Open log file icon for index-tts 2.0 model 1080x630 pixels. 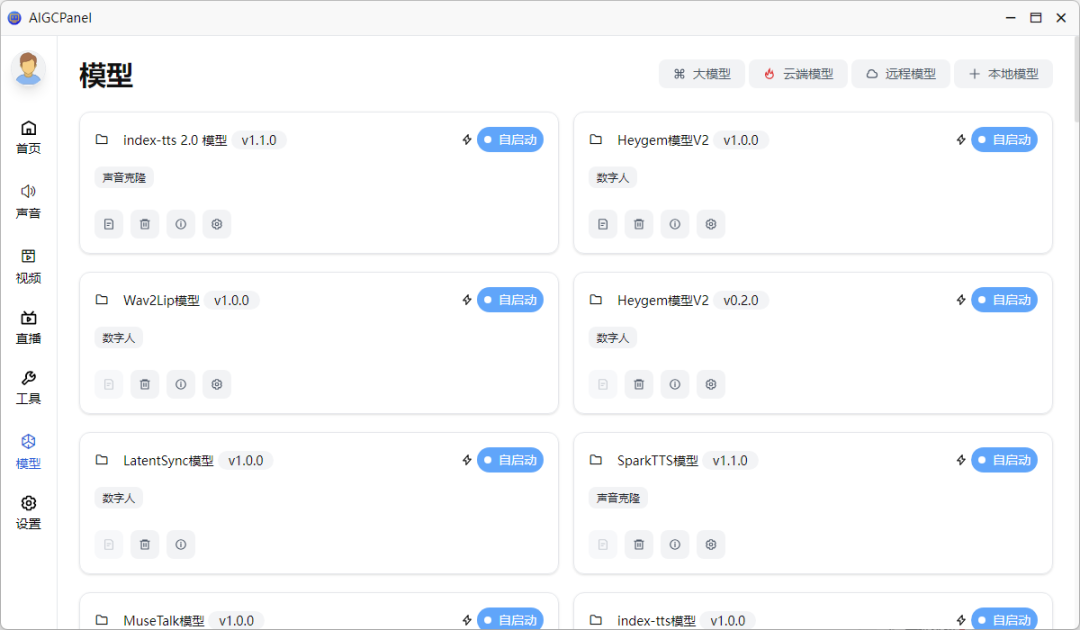[109, 224]
